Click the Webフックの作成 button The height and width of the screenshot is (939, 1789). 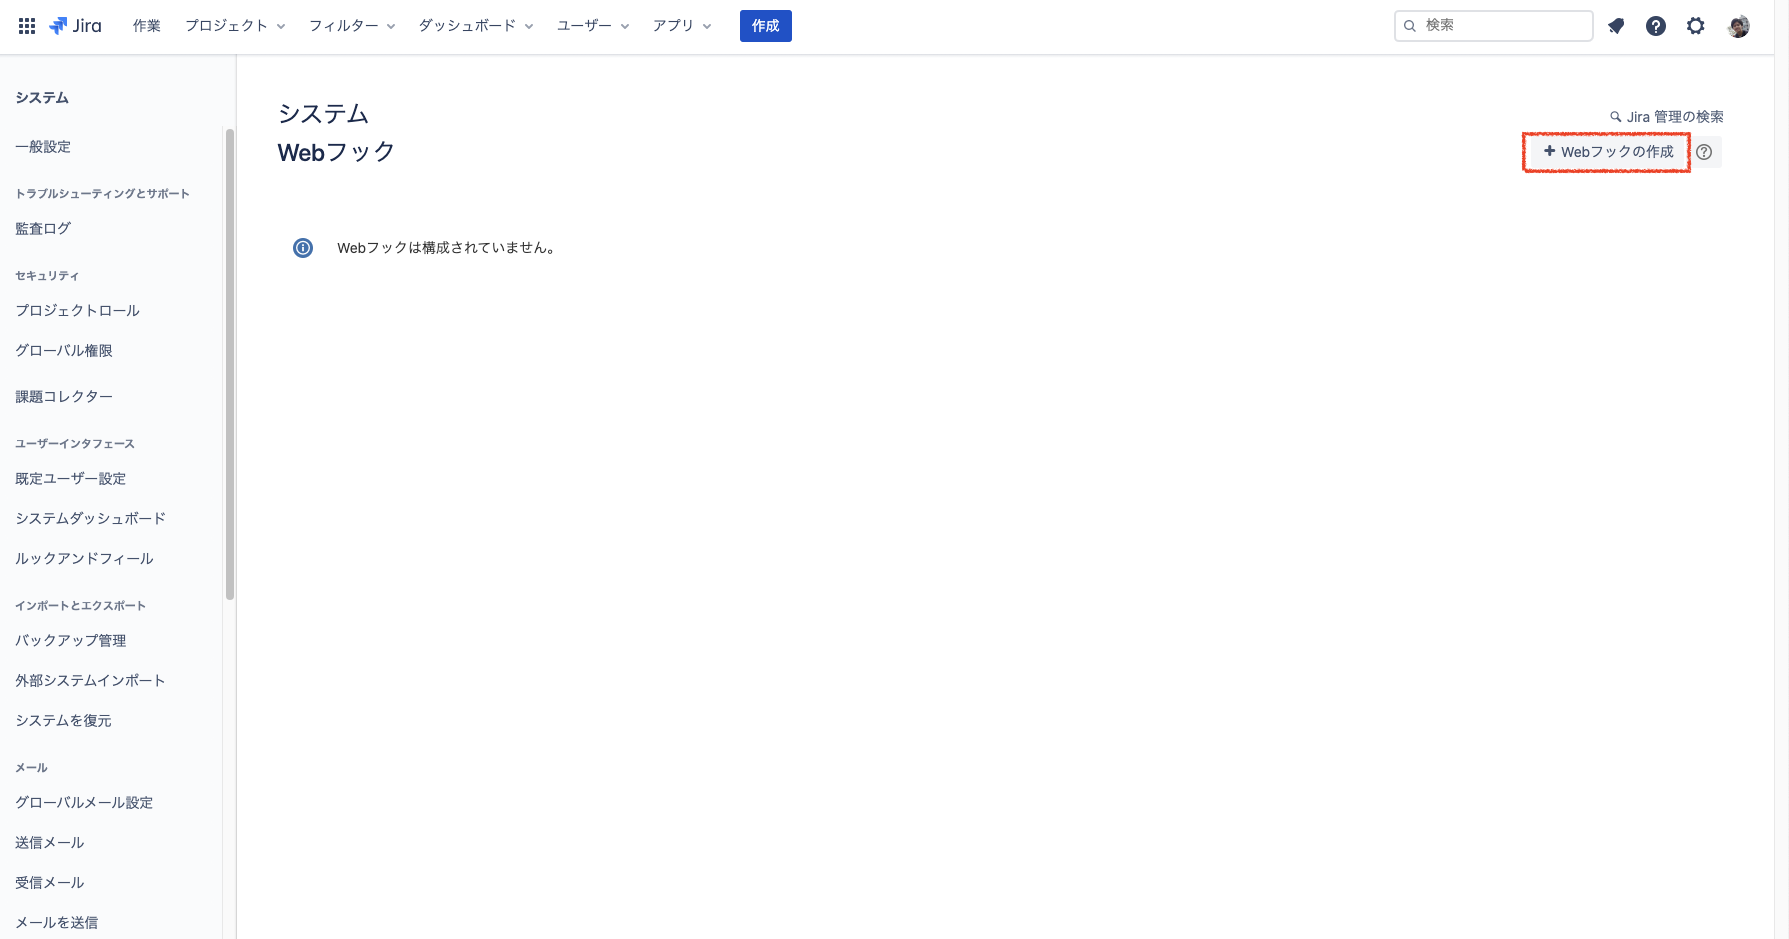(x=1608, y=152)
